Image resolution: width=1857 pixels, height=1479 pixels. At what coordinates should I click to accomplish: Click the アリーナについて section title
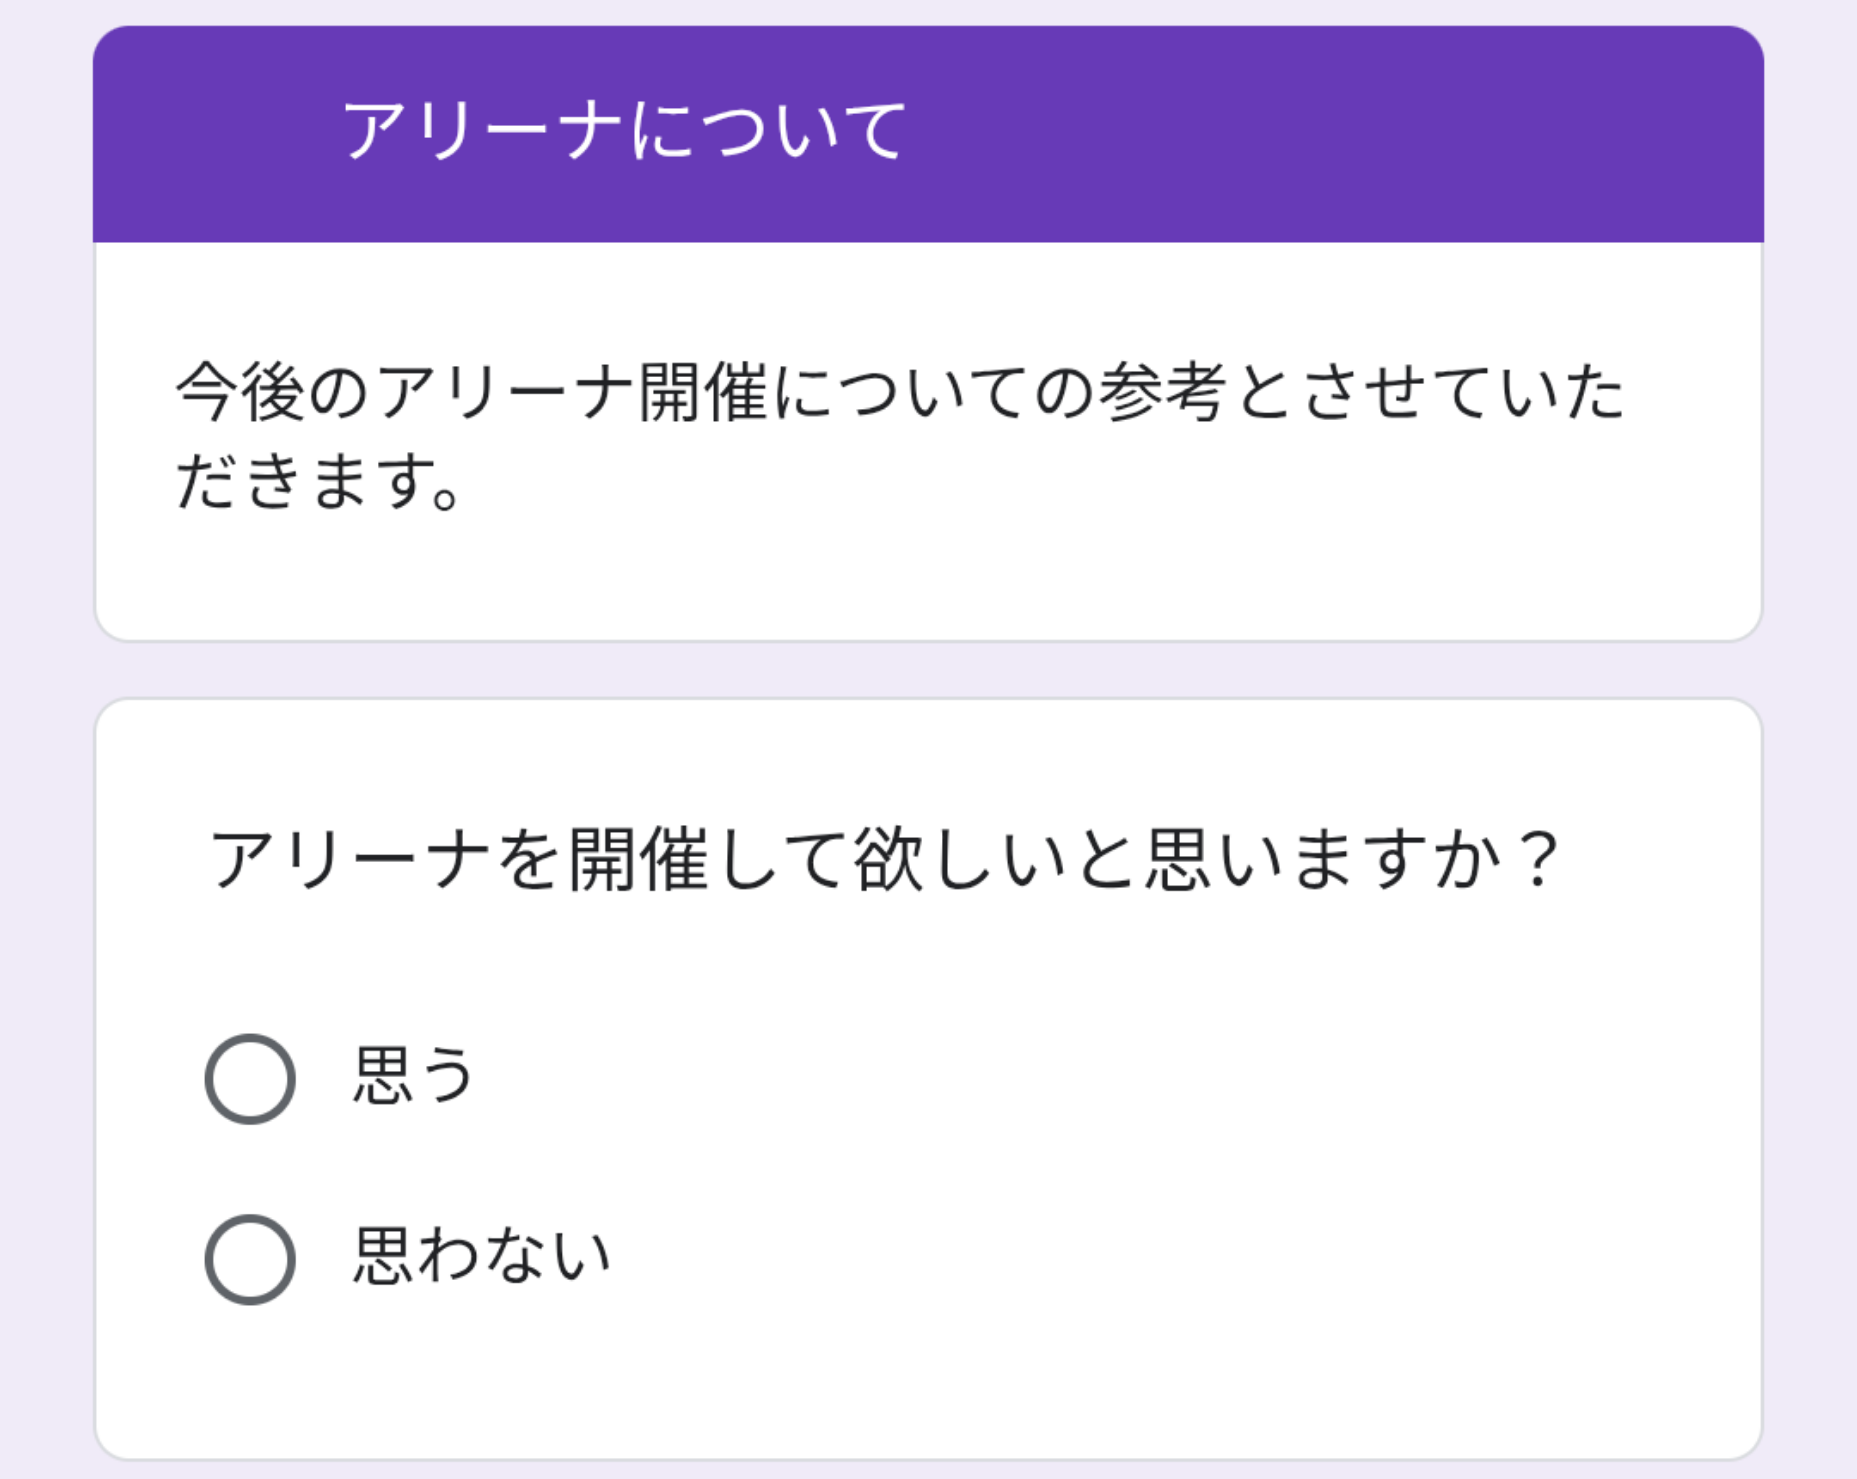coord(624,131)
